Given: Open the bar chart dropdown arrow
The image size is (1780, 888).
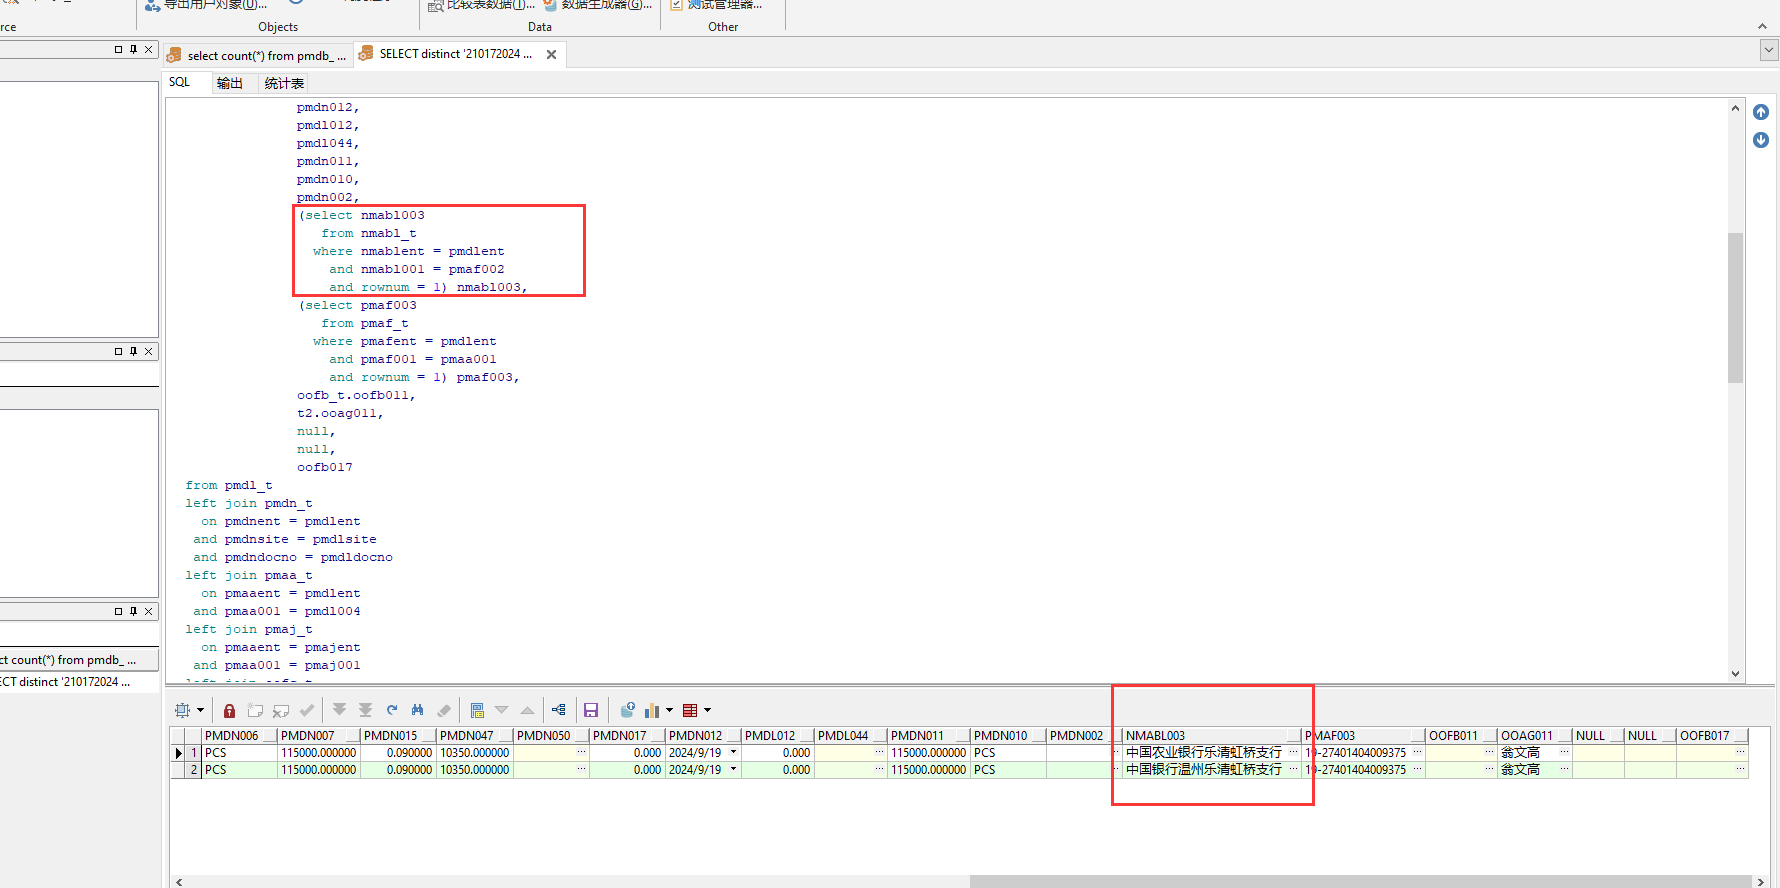Looking at the screenshot, I should point(669,710).
